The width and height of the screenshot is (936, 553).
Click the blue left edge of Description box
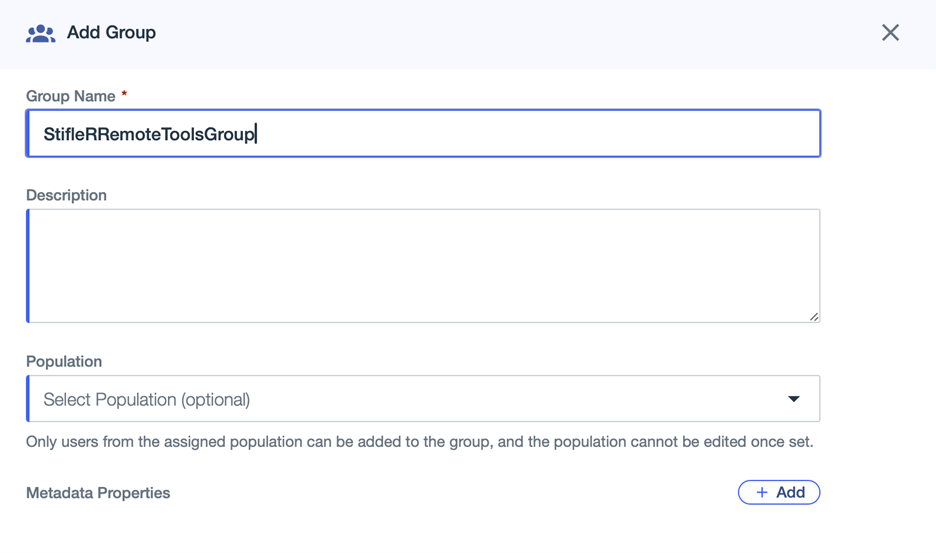(28, 265)
